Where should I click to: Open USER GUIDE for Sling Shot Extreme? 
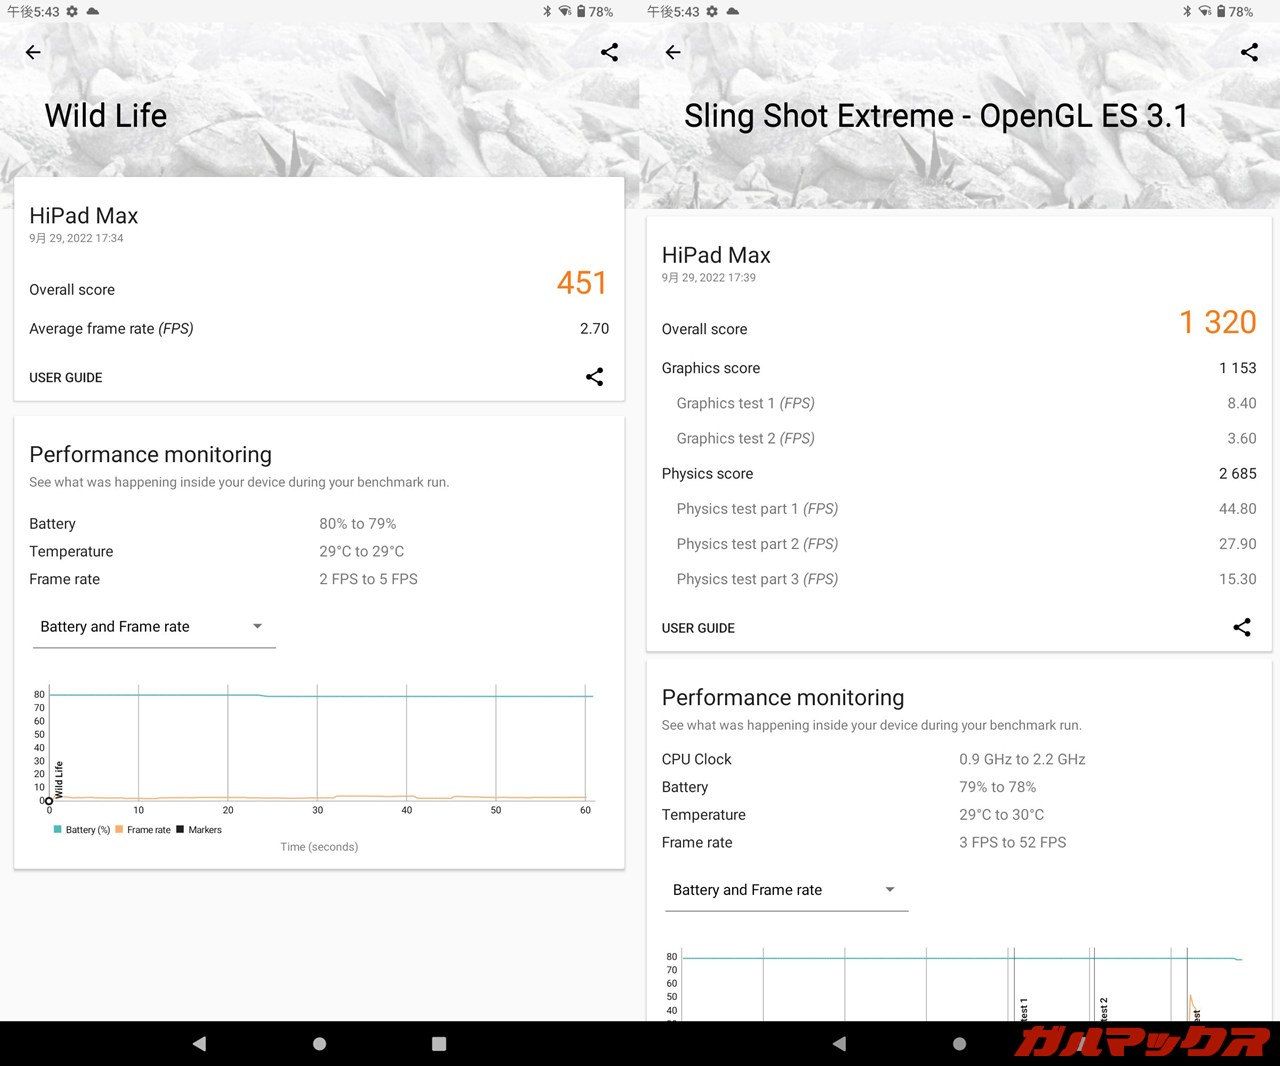[698, 628]
